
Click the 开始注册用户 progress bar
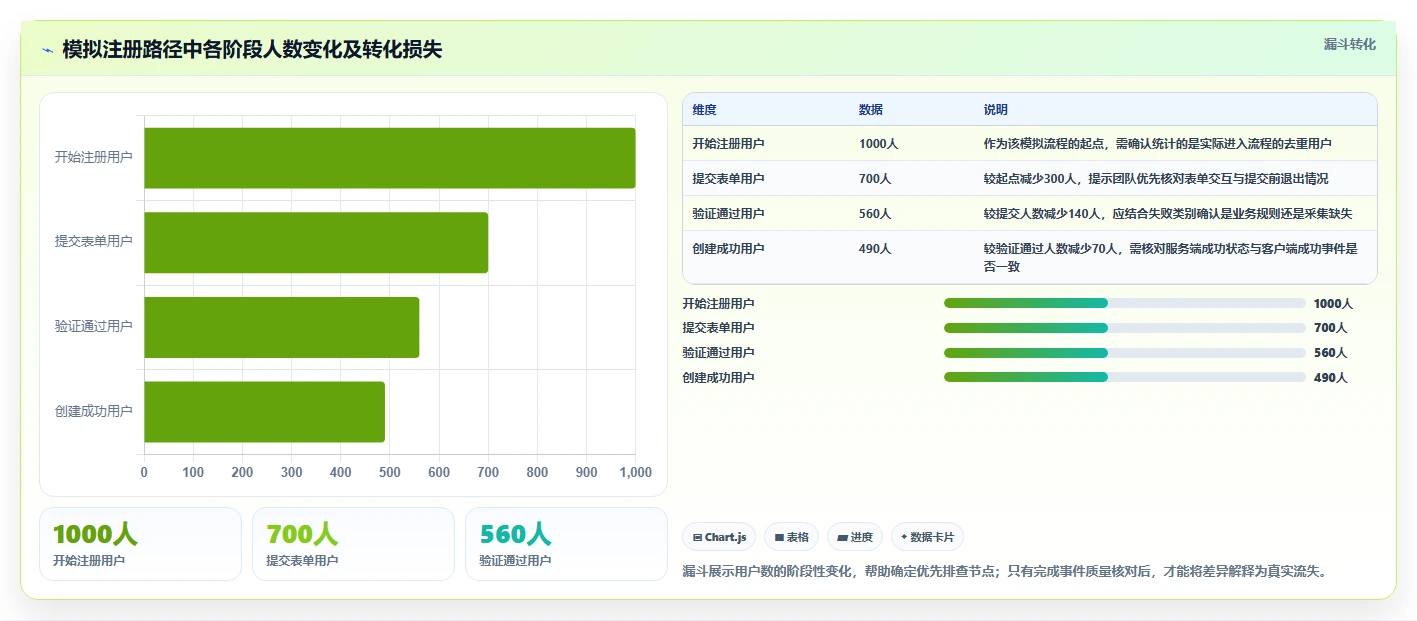(1125, 303)
